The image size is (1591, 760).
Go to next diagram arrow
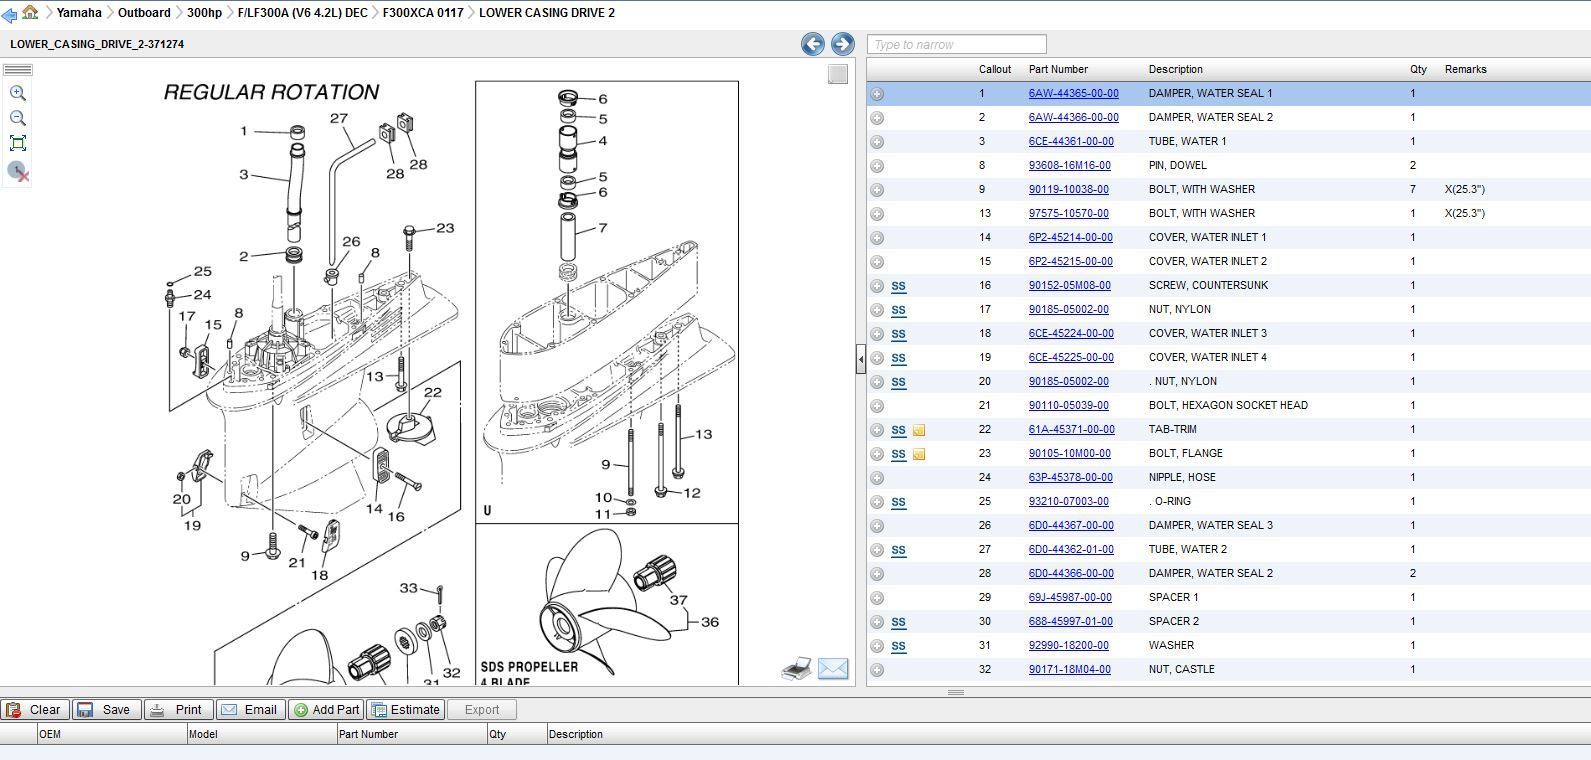(x=842, y=44)
